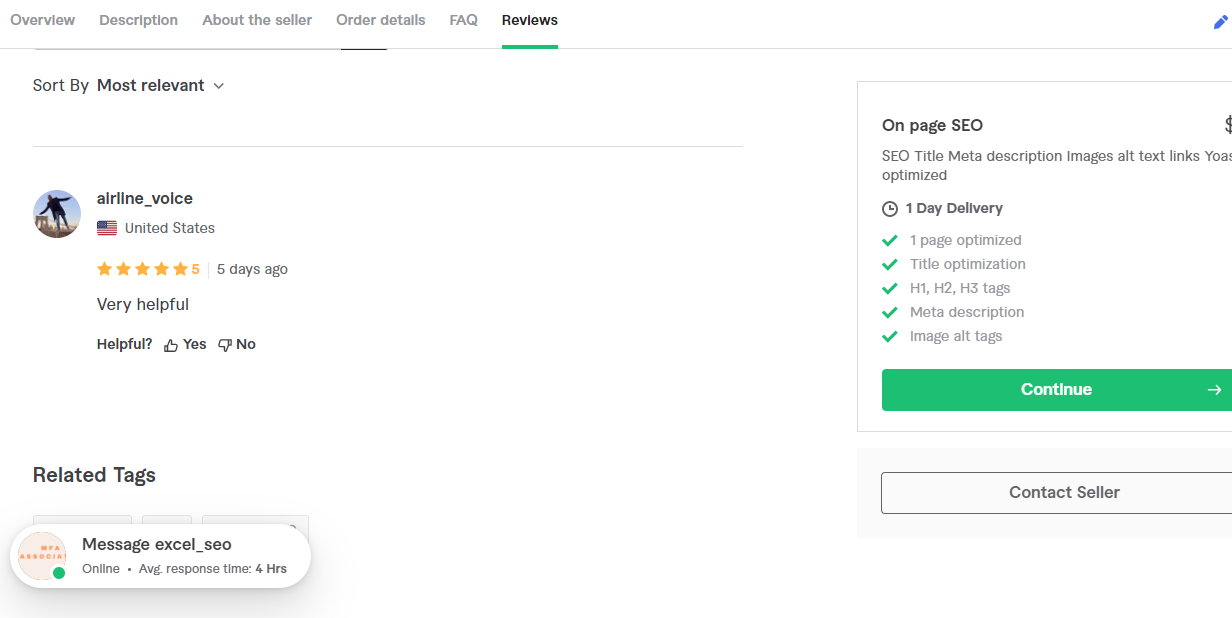Click the excel_seo seller avatar

(42, 556)
